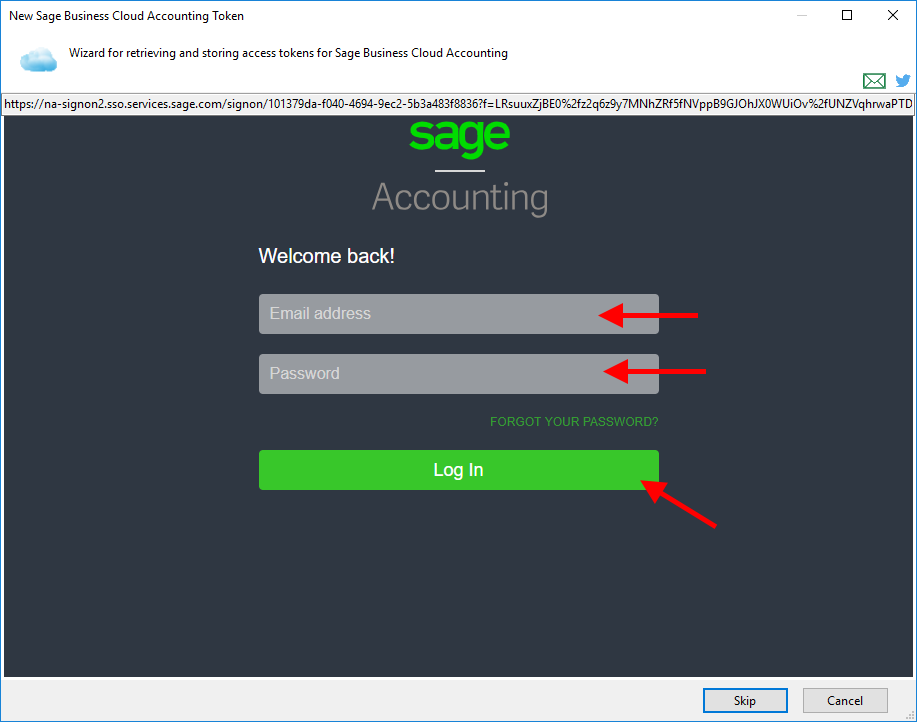Click the cloud wizard icon
This screenshot has height=722, width=917.
(39, 60)
